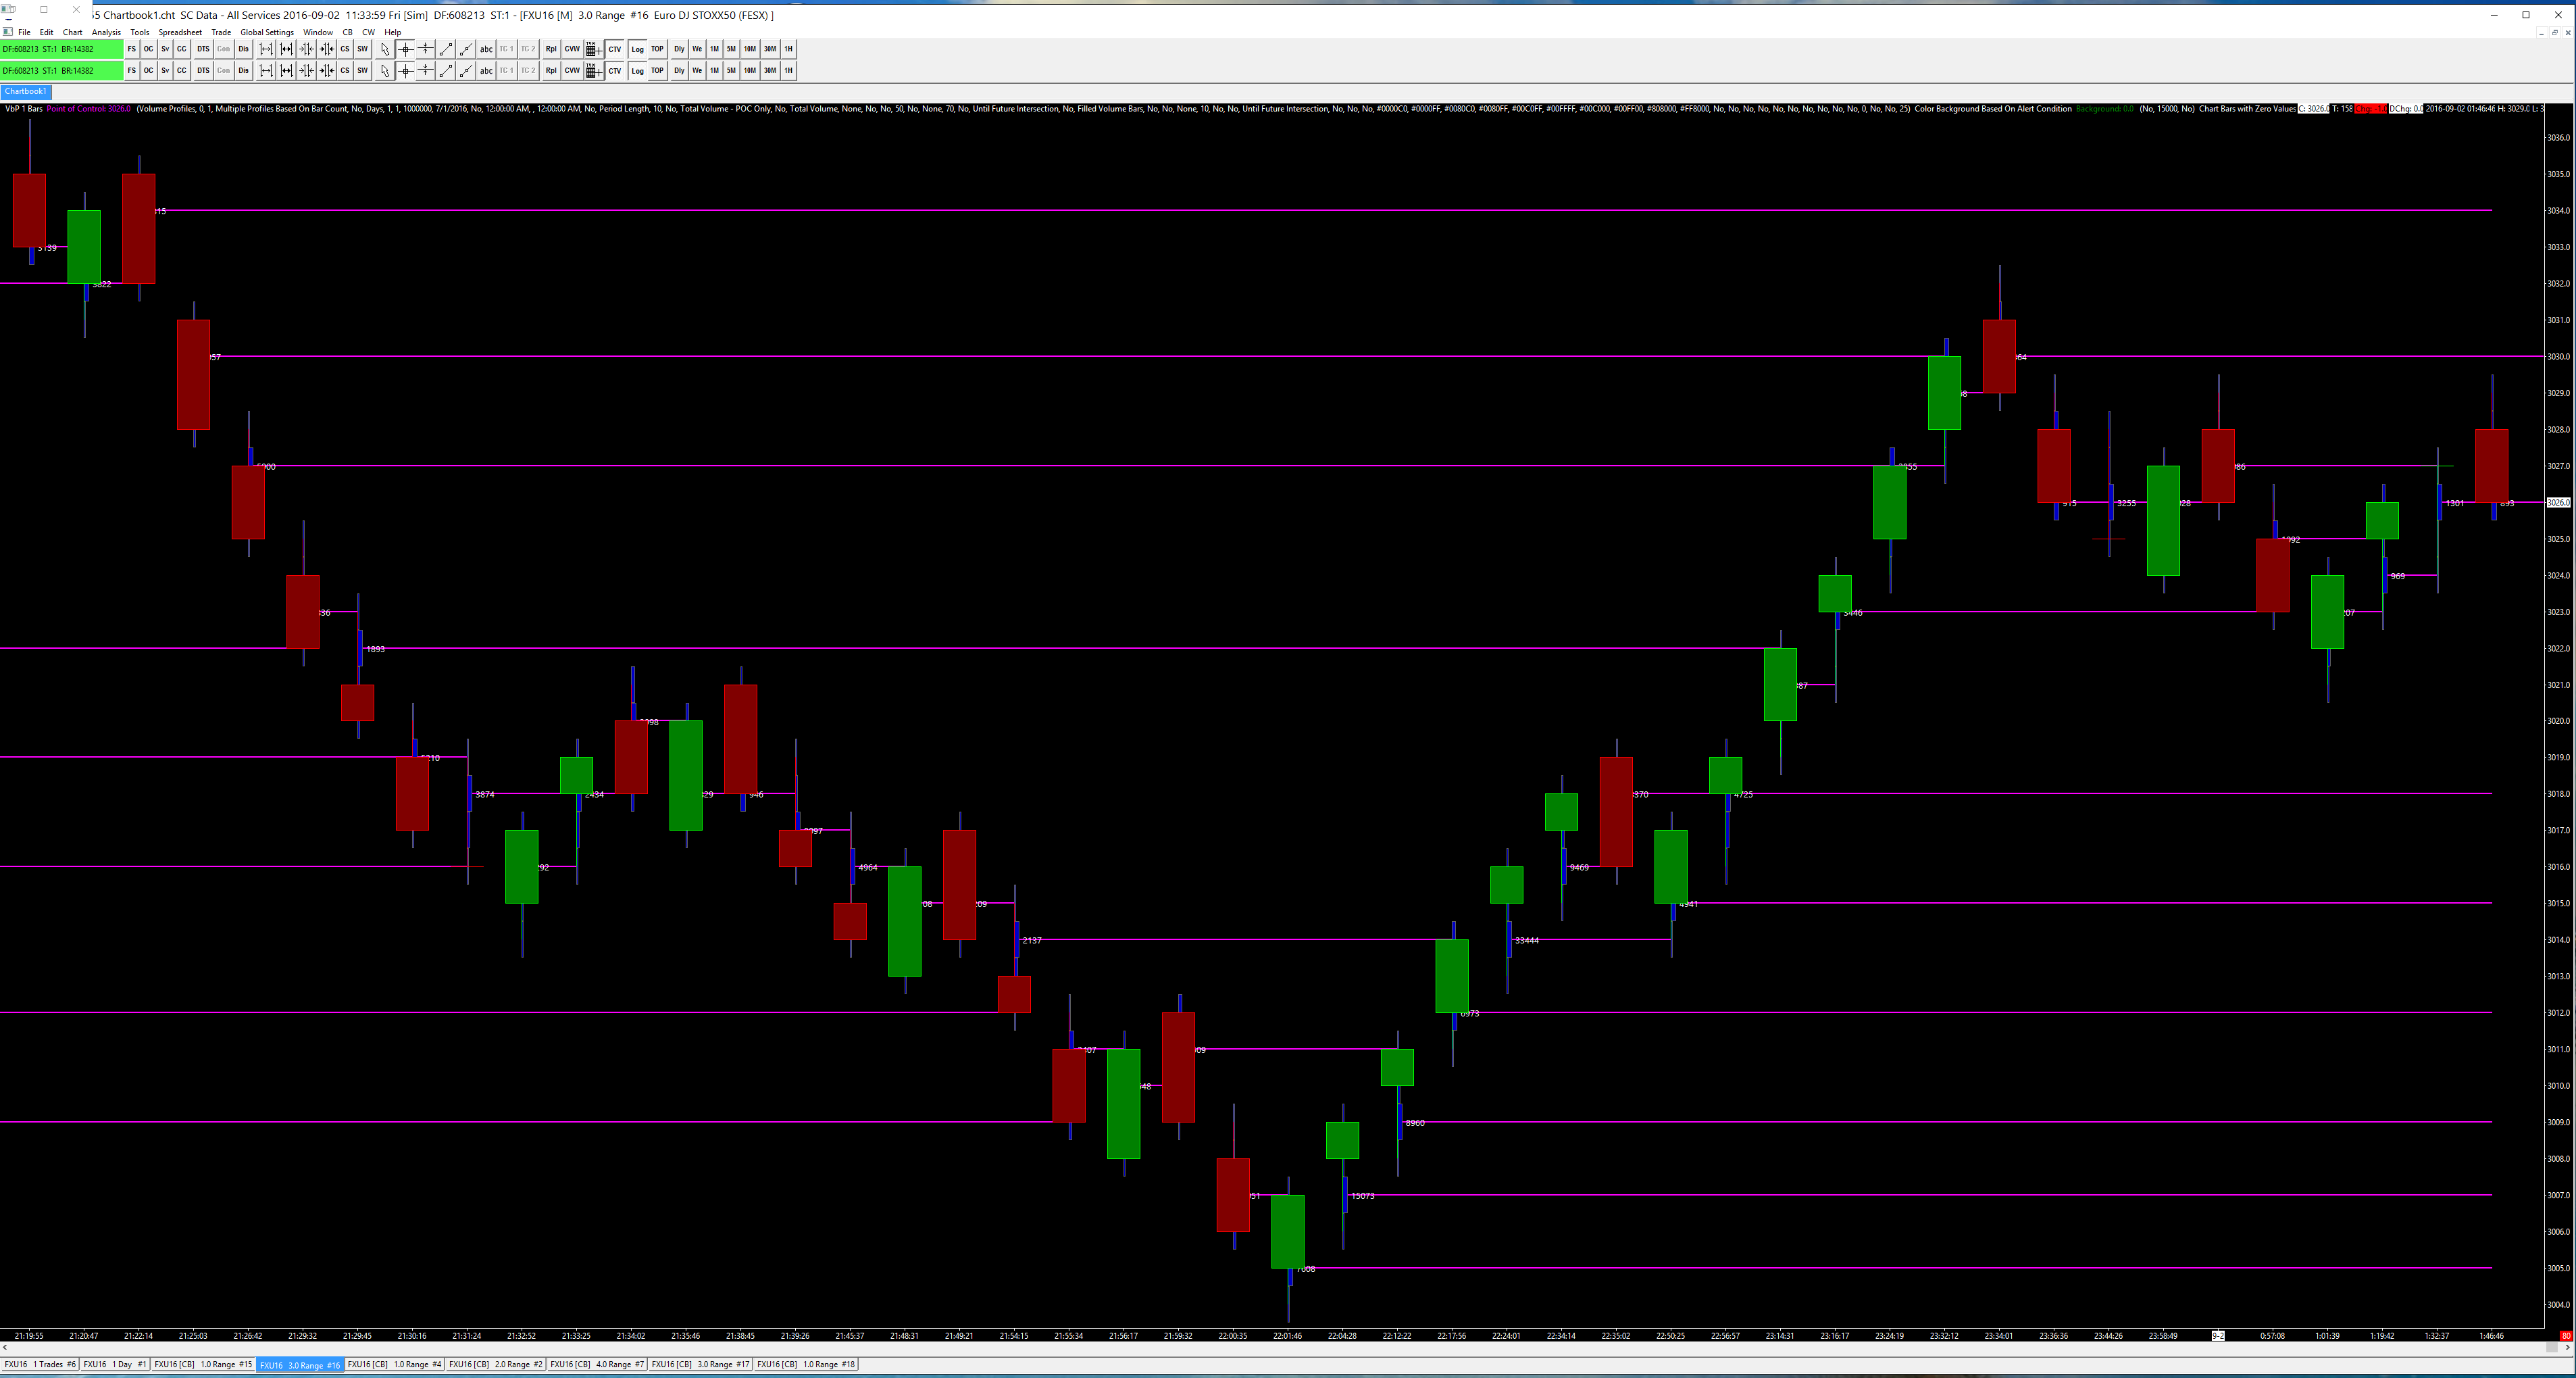Click the second bar spacing icon, upper toolbar
This screenshot has width=2576, height=1378.
pos(286,49)
